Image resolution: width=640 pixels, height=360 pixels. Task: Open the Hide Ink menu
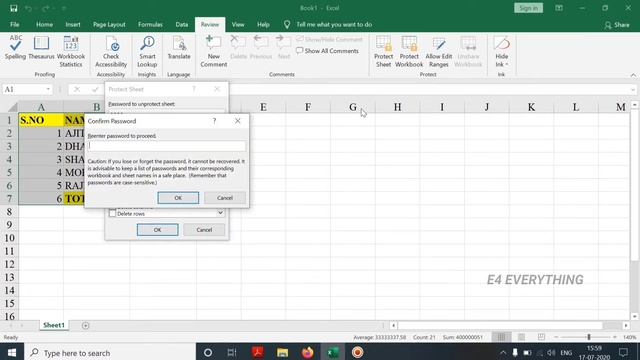click(502, 51)
